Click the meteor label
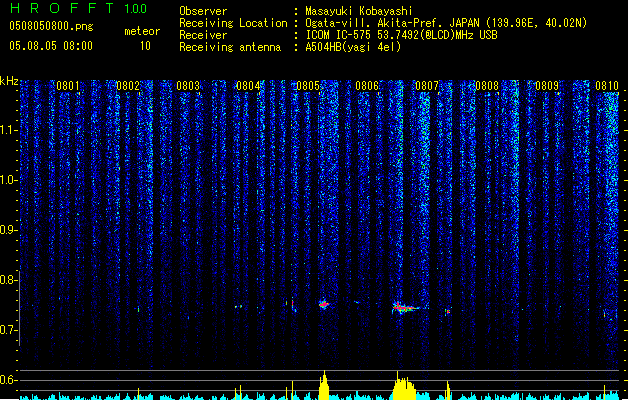Image resolution: width=629 pixels, height=400 pixels. (x=142, y=31)
